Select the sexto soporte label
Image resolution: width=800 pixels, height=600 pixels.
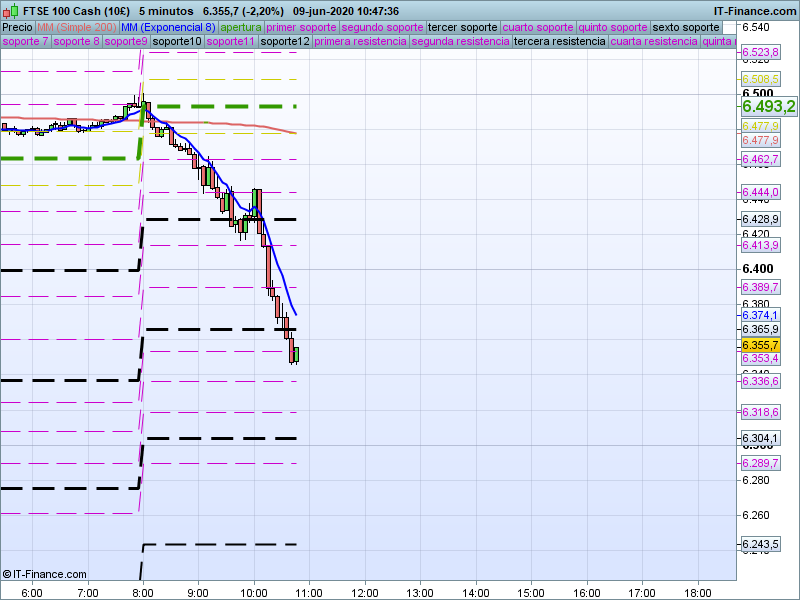pos(686,27)
